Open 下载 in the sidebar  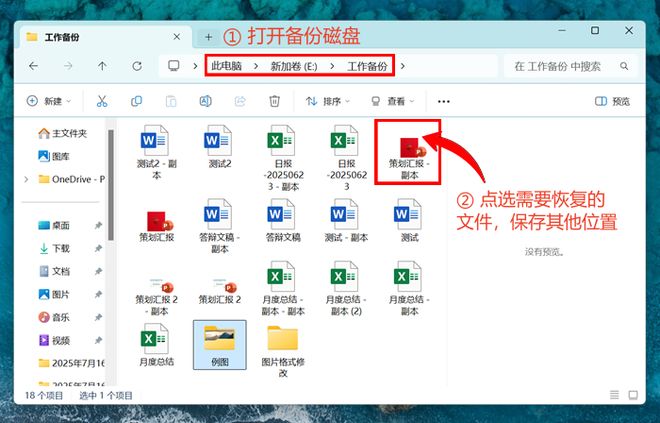click(x=54, y=248)
